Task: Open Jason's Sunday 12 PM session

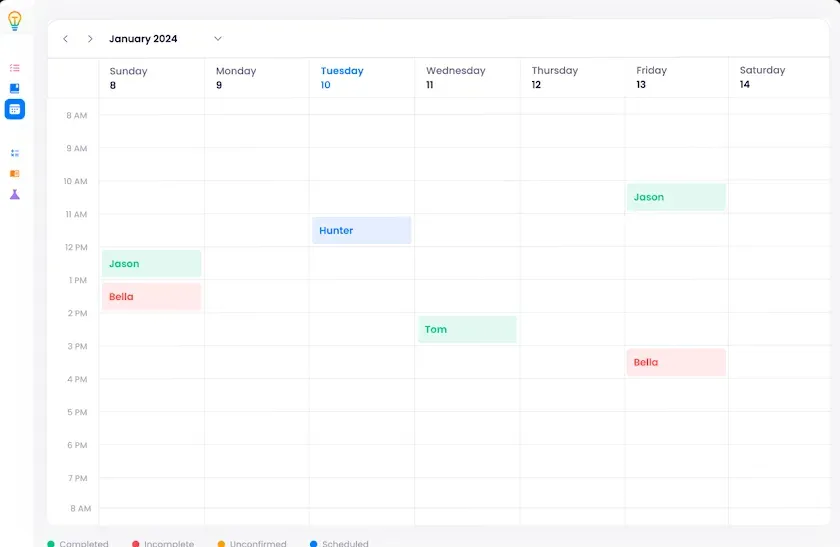Action: point(152,264)
